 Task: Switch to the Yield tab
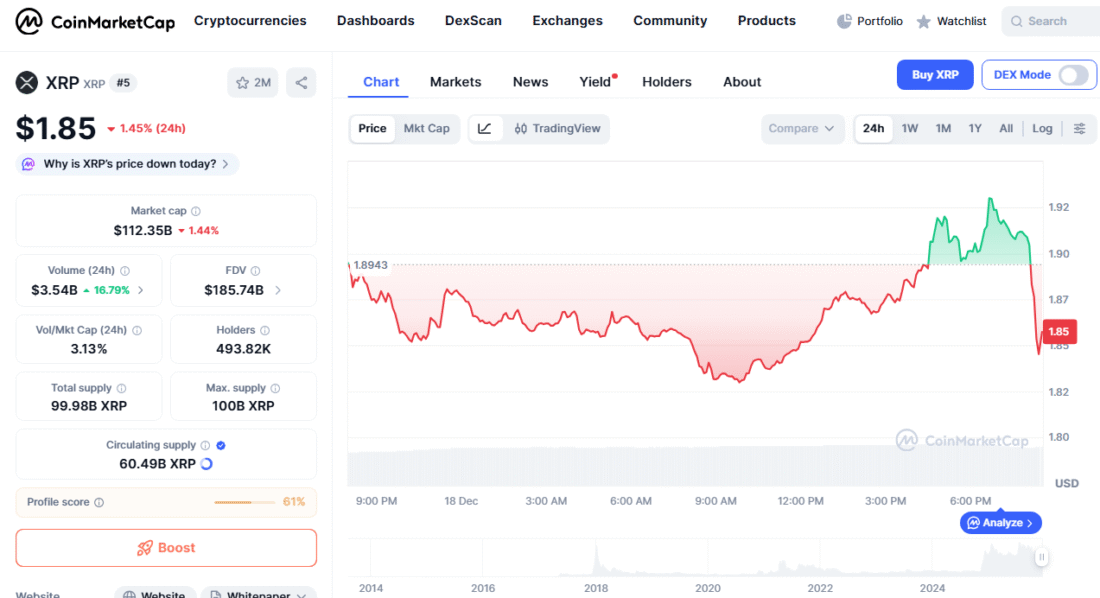(x=595, y=82)
